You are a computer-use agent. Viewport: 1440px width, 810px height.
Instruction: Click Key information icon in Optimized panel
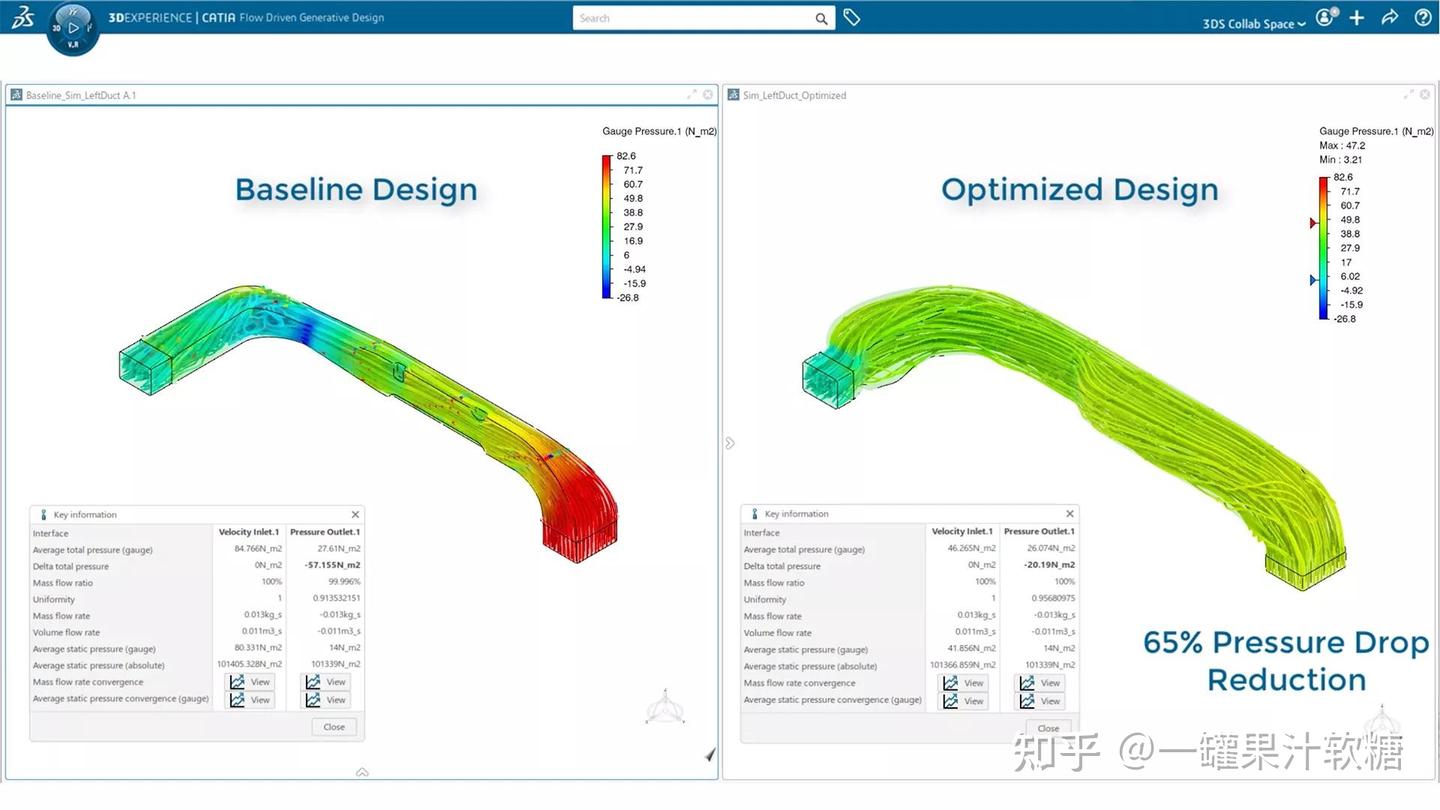pyautogui.click(x=754, y=514)
